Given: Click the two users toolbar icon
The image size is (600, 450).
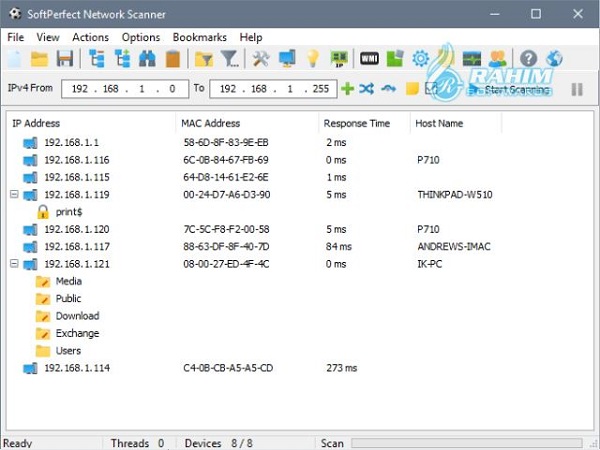Looking at the screenshot, I should [x=497, y=59].
